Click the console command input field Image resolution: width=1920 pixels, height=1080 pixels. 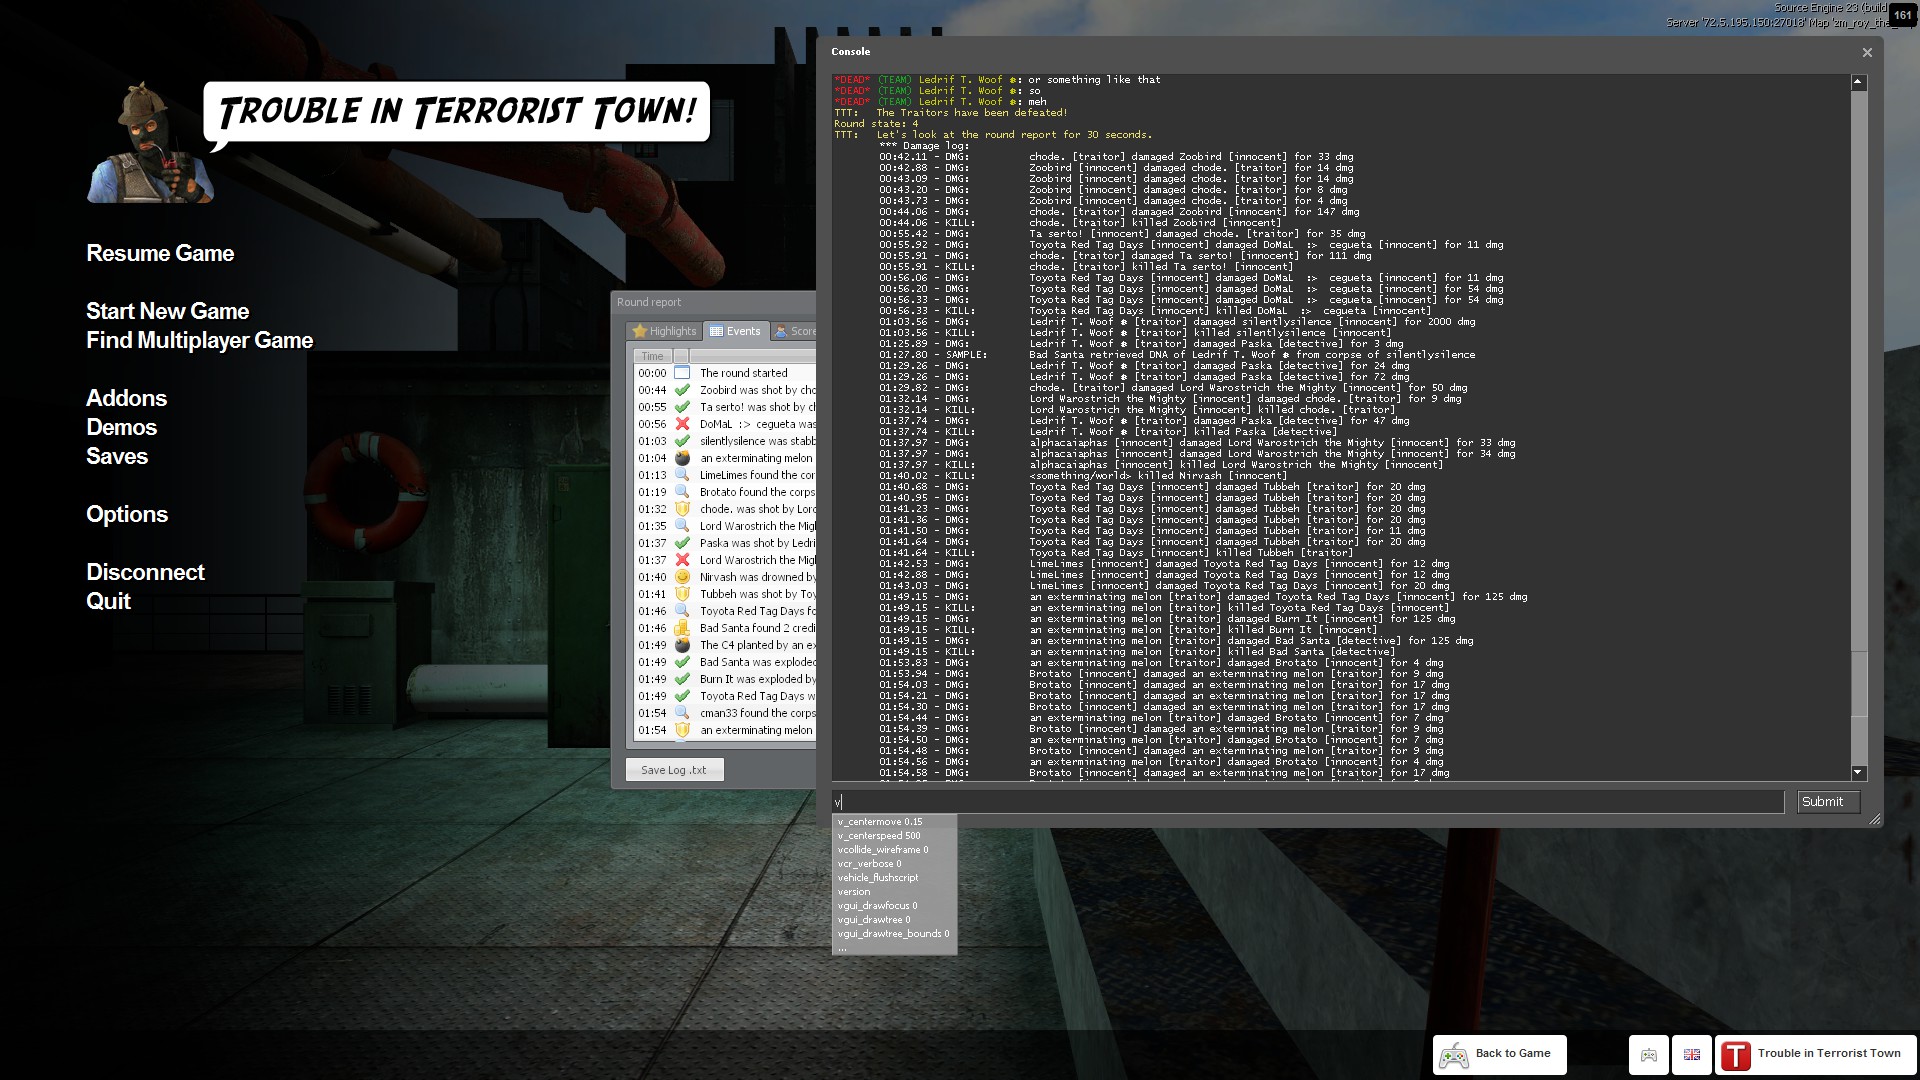pyautogui.click(x=1308, y=802)
